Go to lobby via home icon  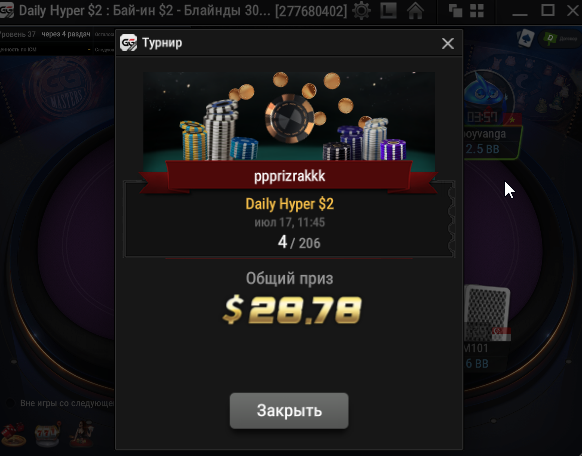[x=415, y=10]
